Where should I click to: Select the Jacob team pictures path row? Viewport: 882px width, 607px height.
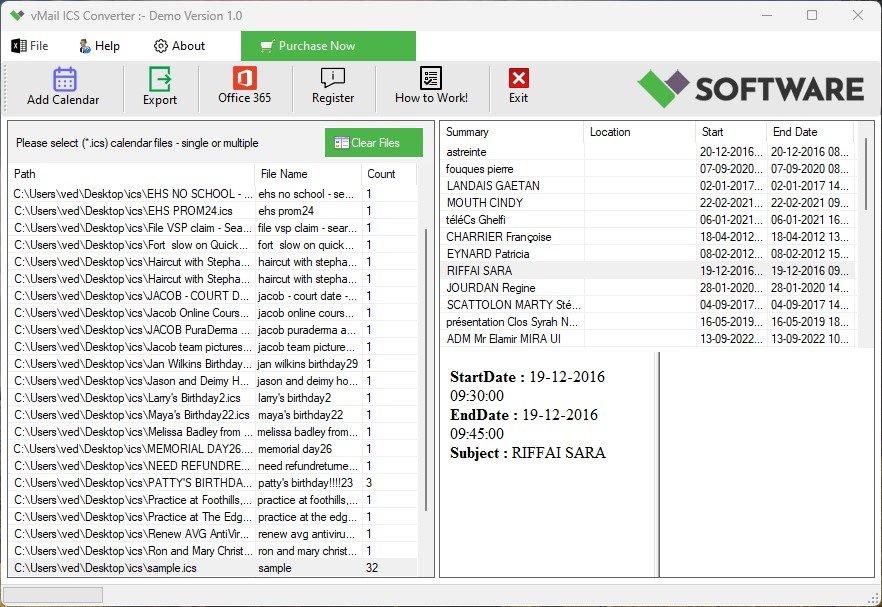tap(213, 347)
